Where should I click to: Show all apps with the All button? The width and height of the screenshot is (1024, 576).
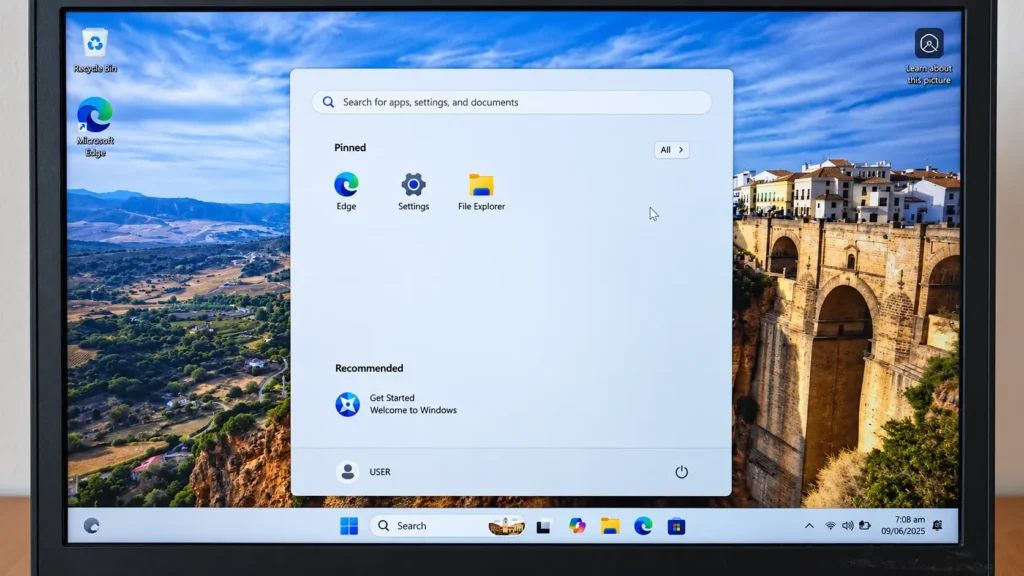point(671,150)
